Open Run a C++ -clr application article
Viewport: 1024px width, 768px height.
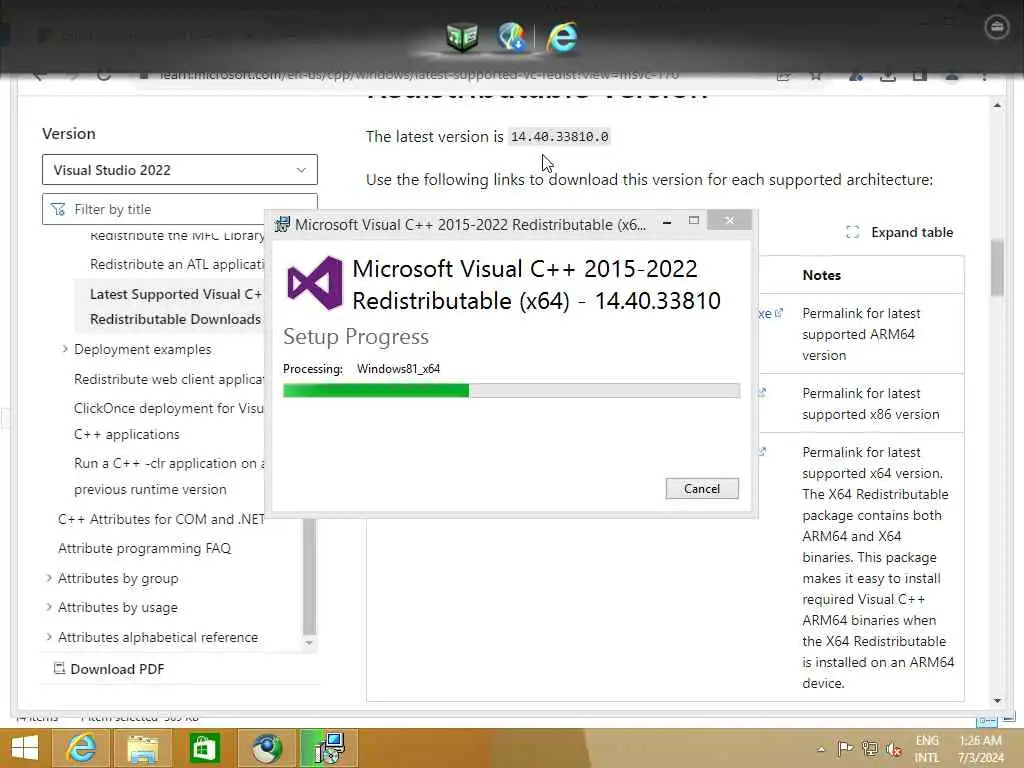point(169,476)
